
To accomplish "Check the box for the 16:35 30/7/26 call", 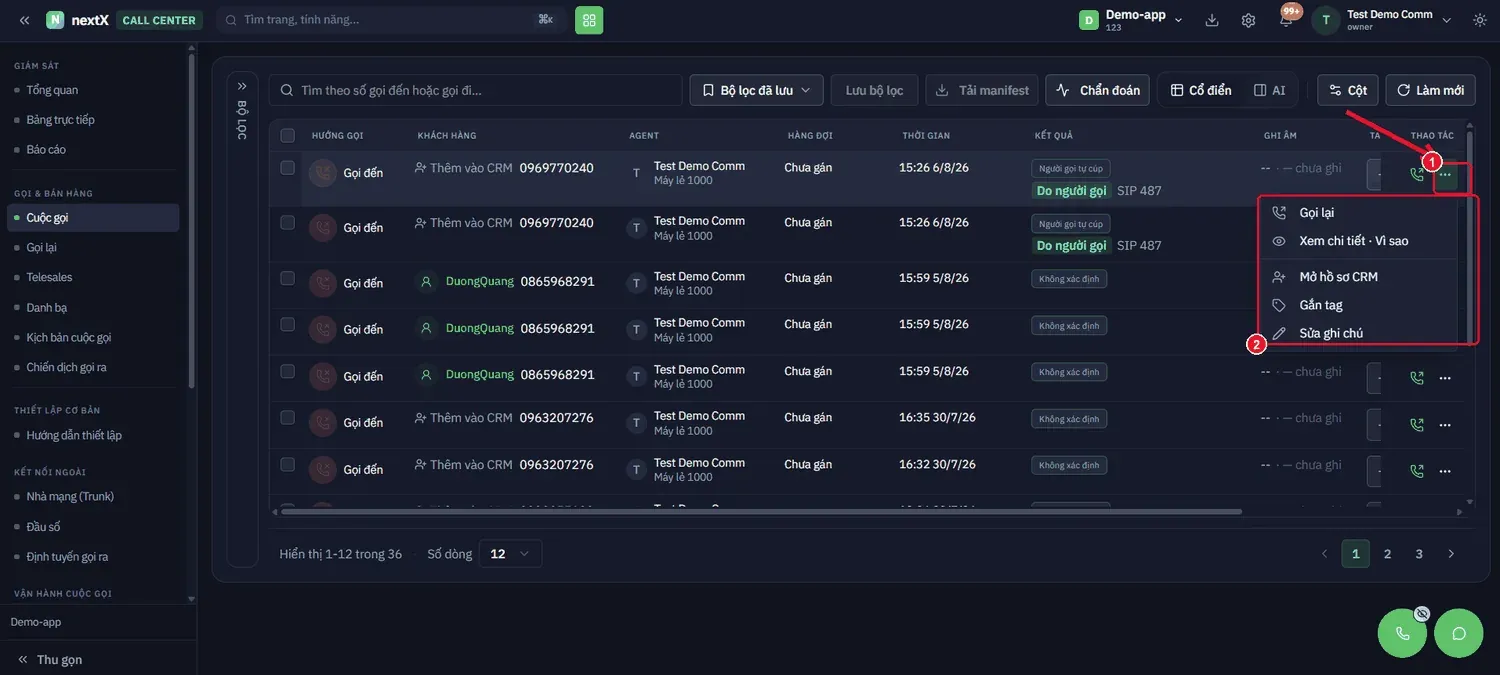I will (288, 418).
